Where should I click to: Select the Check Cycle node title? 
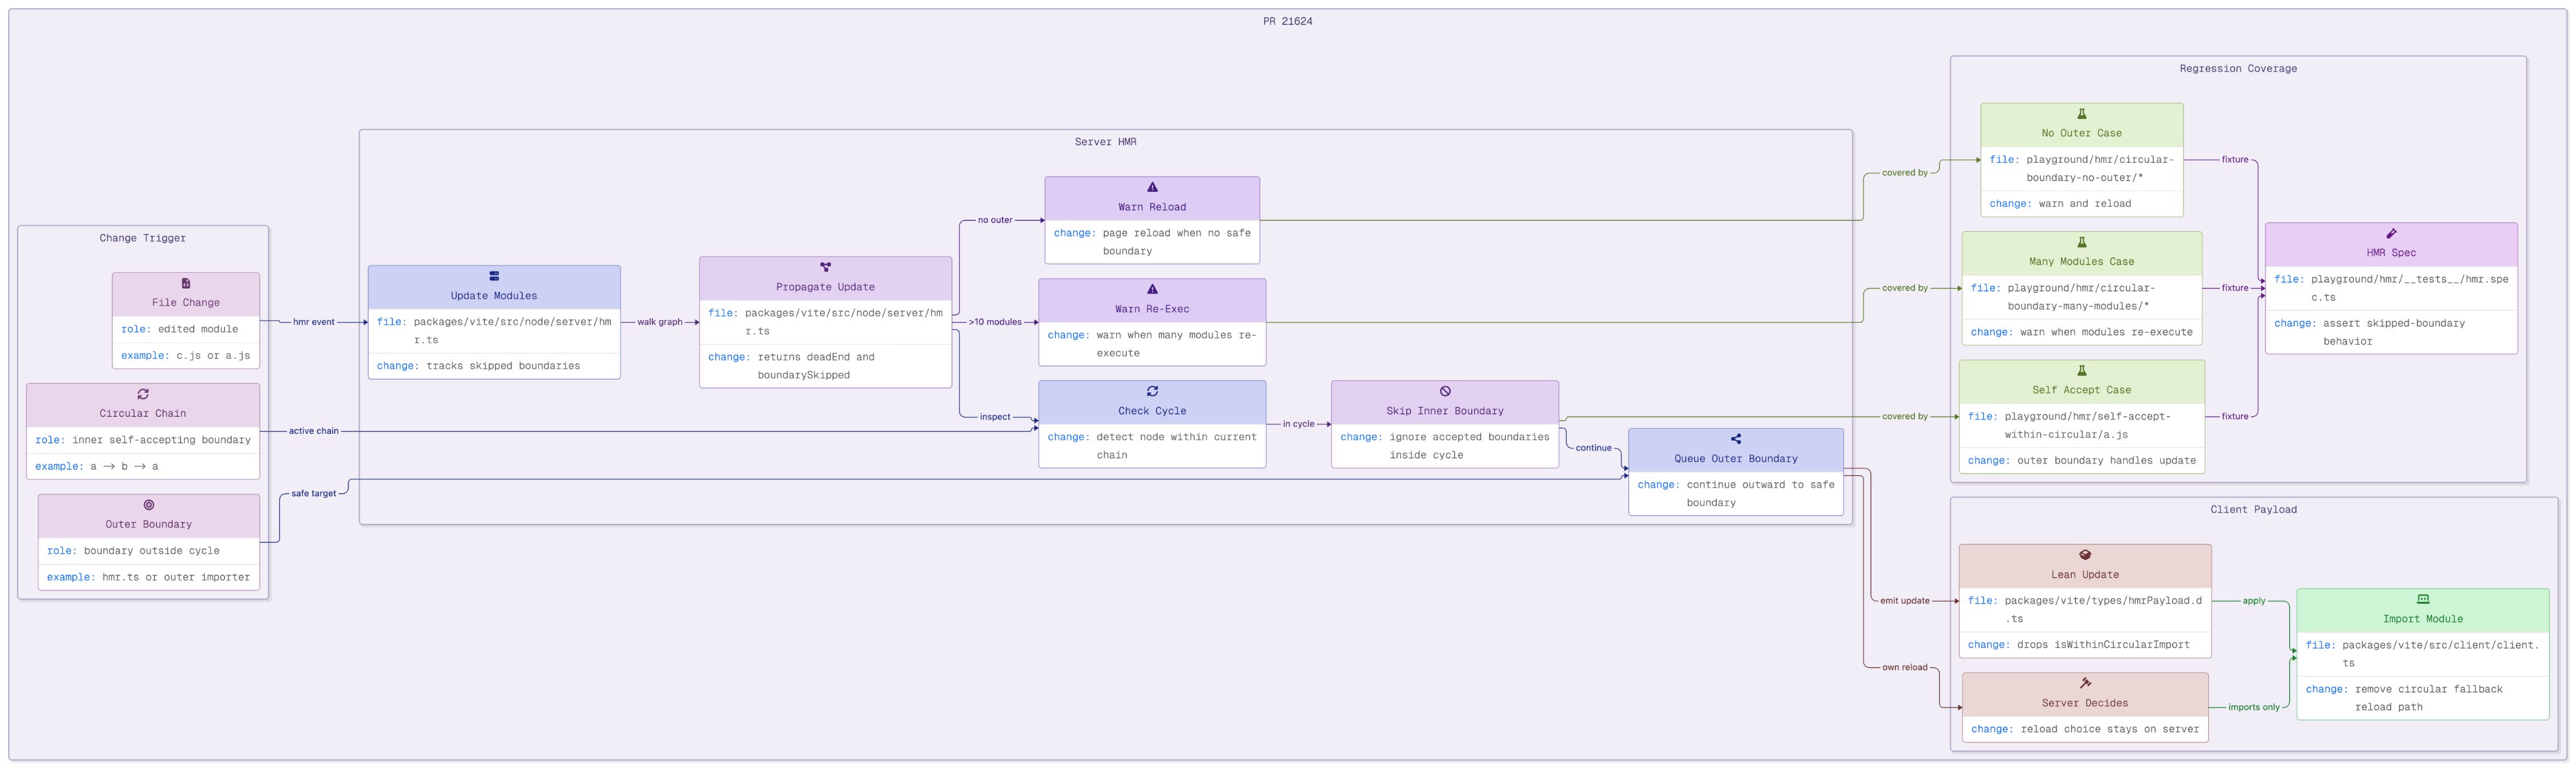pos(1152,411)
